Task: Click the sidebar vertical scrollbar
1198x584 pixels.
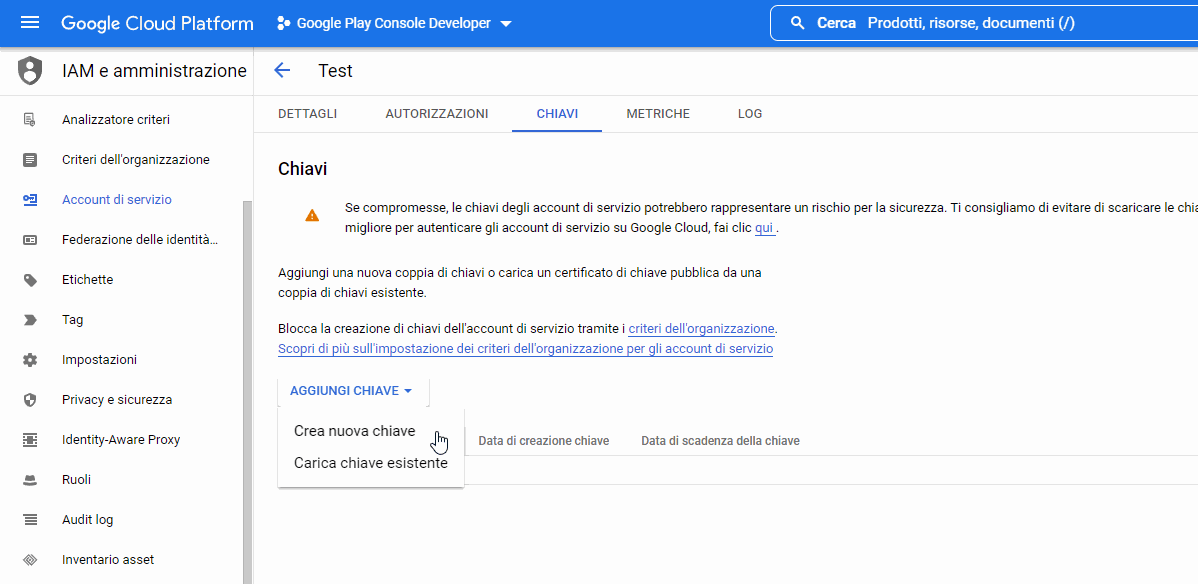Action: (247, 390)
